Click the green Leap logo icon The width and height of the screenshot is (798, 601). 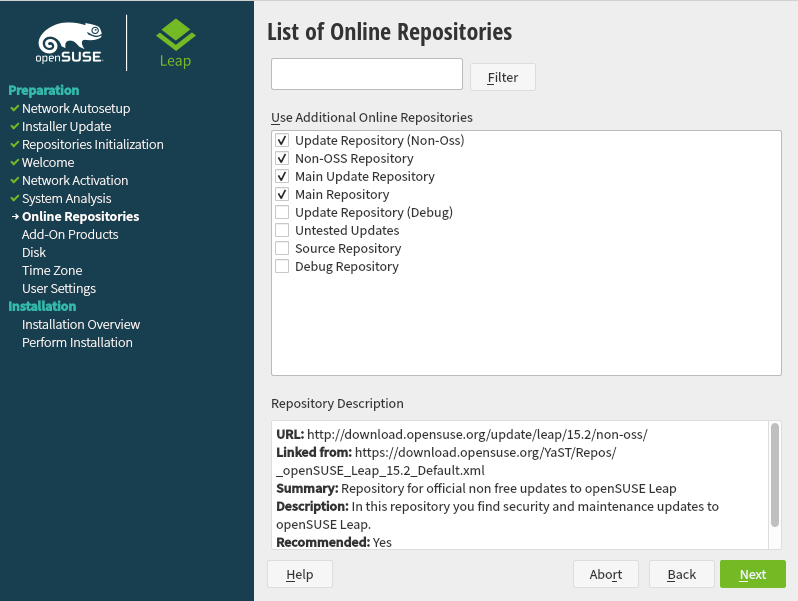175,36
